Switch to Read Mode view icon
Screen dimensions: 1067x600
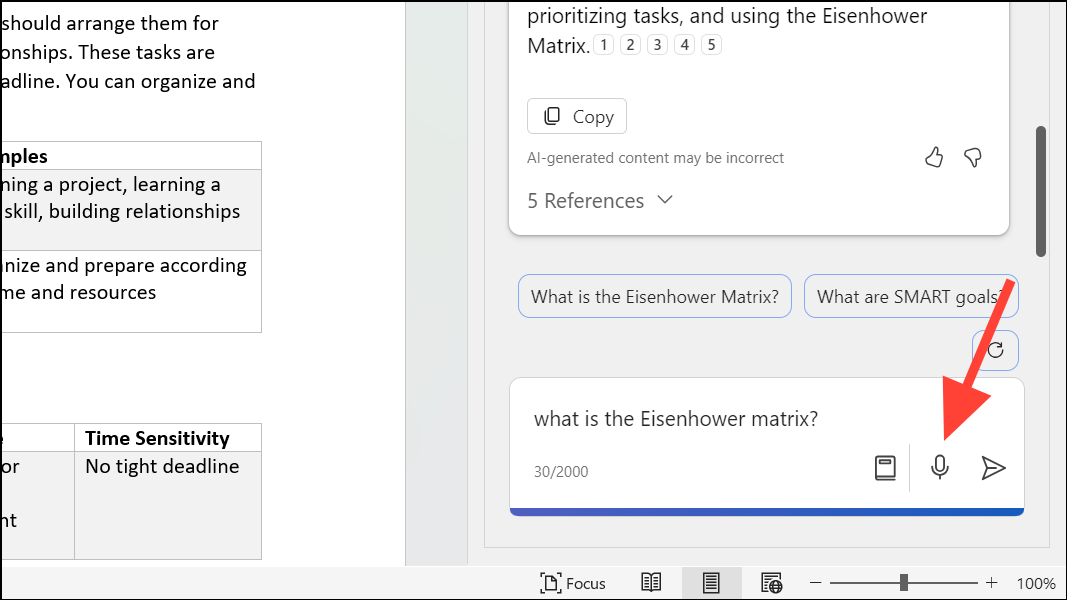click(651, 582)
